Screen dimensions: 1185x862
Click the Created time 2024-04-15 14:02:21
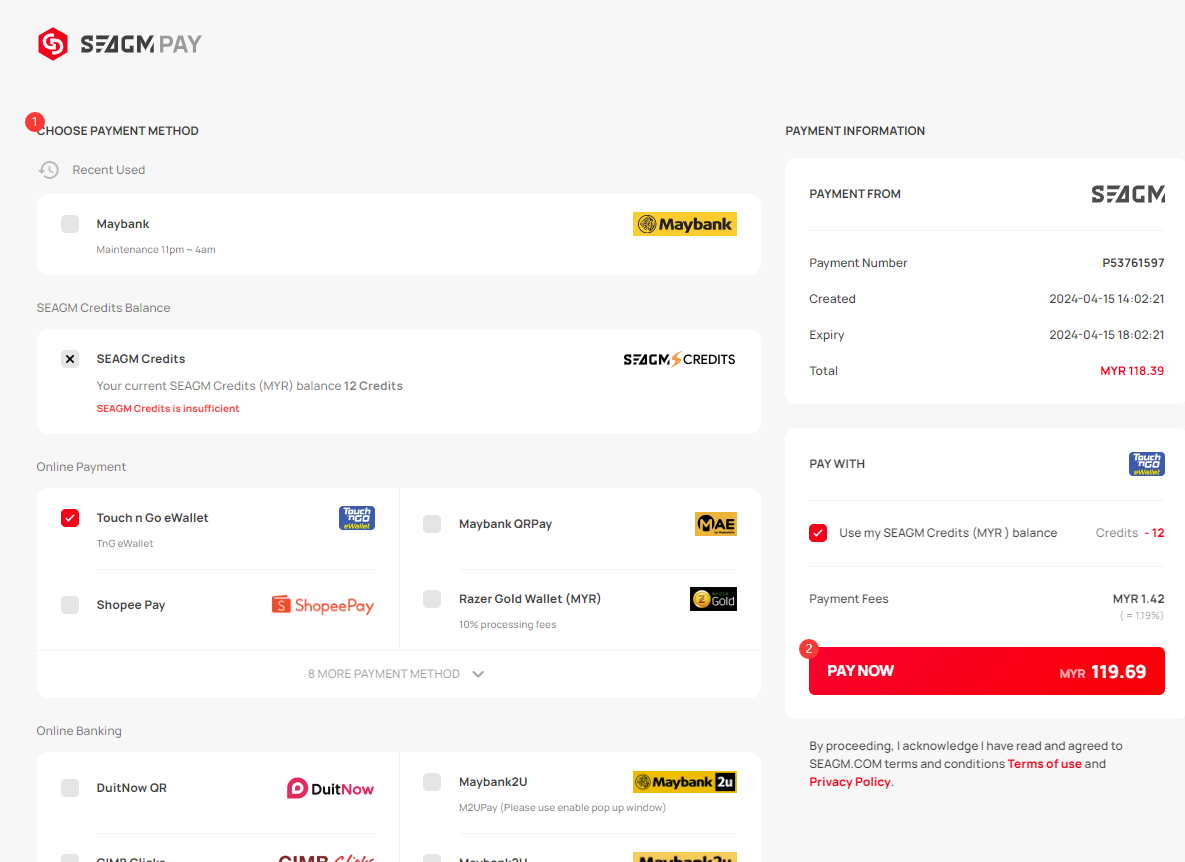(1106, 299)
